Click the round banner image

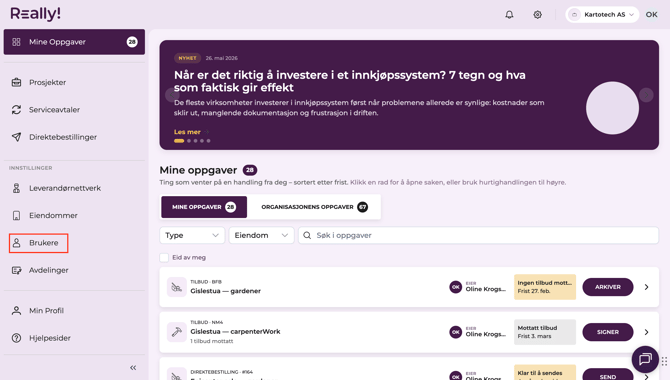(x=612, y=108)
